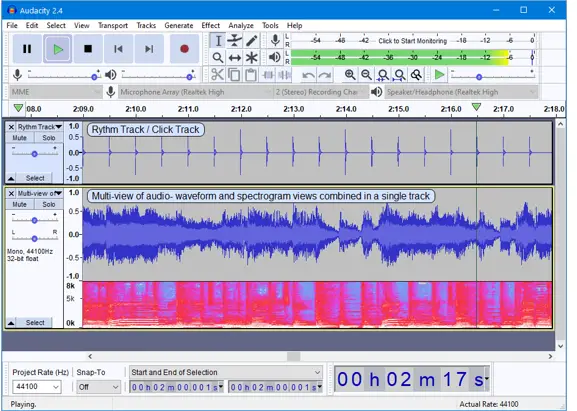The image size is (577, 411).
Task: Click the playback meter speaker icon
Action: tap(275, 57)
